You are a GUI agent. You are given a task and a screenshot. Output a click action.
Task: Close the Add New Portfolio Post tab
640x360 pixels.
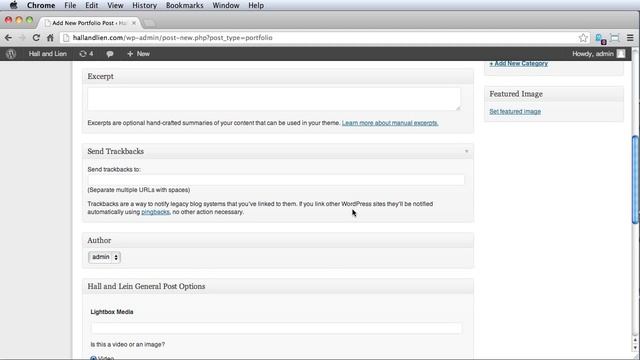pyautogui.click(x=134, y=23)
